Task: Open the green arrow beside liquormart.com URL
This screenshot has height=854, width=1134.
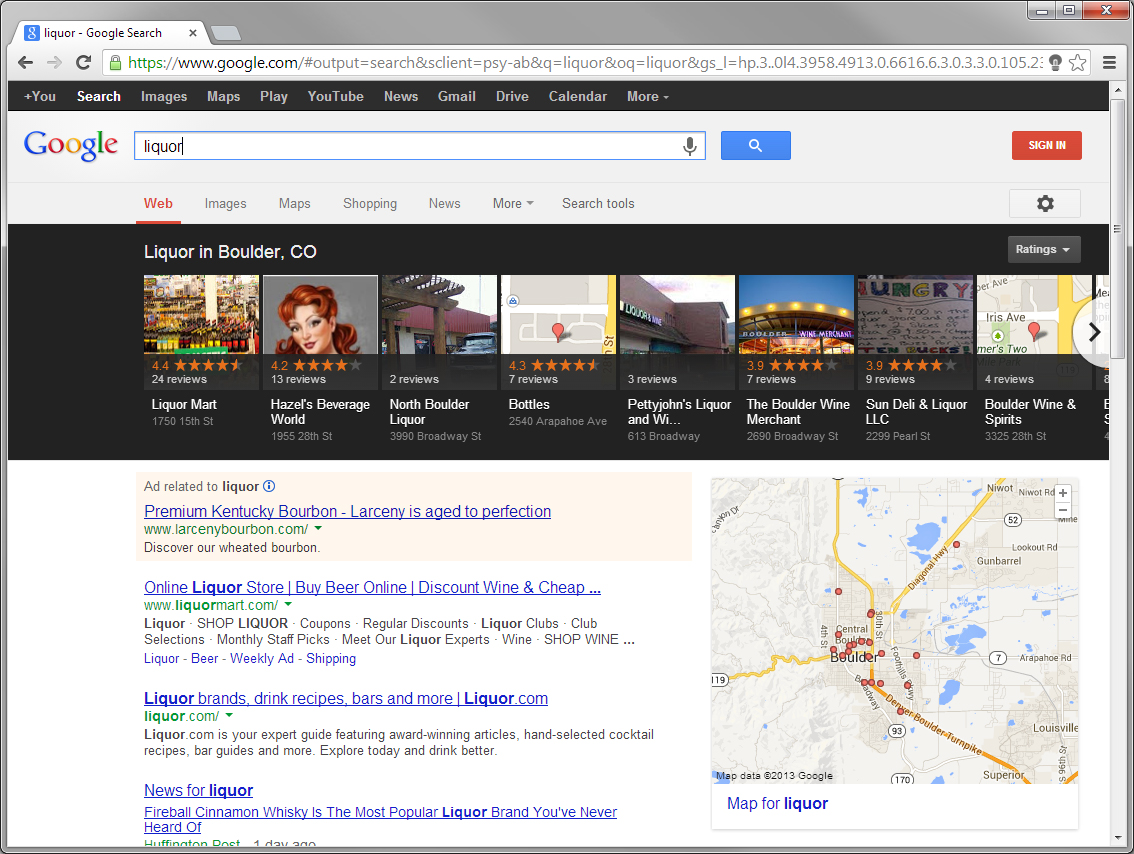Action: coord(288,605)
